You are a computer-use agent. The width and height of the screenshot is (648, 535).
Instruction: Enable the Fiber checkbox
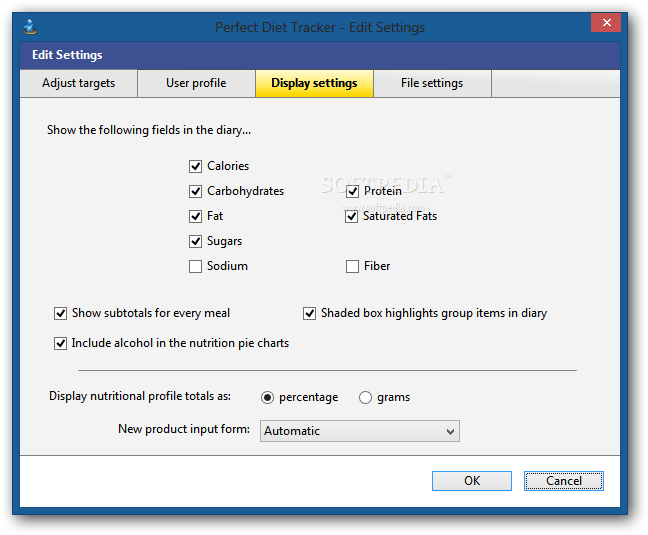(352, 266)
